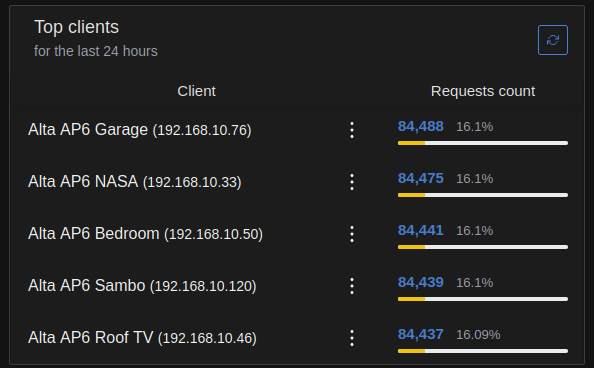Click the 84,437 requests count link
Image resolution: width=594 pixels, height=368 pixels.
[x=420, y=334]
